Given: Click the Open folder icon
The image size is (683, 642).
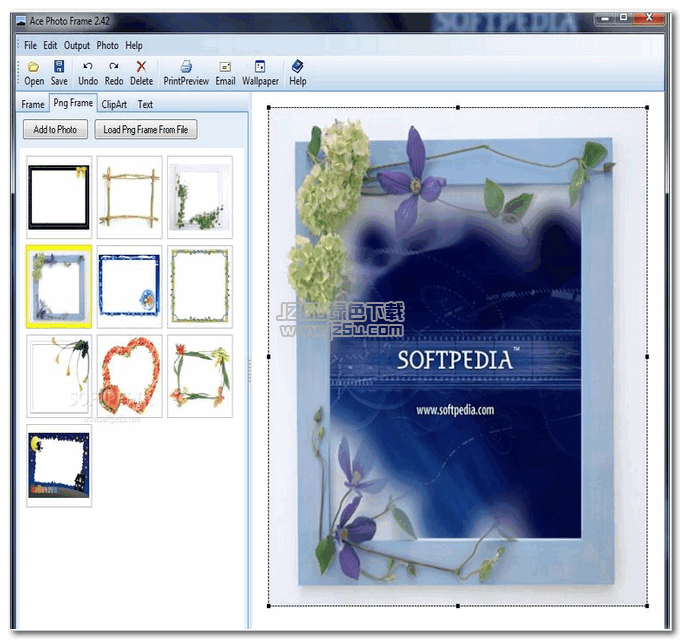Looking at the screenshot, I should point(33,67).
